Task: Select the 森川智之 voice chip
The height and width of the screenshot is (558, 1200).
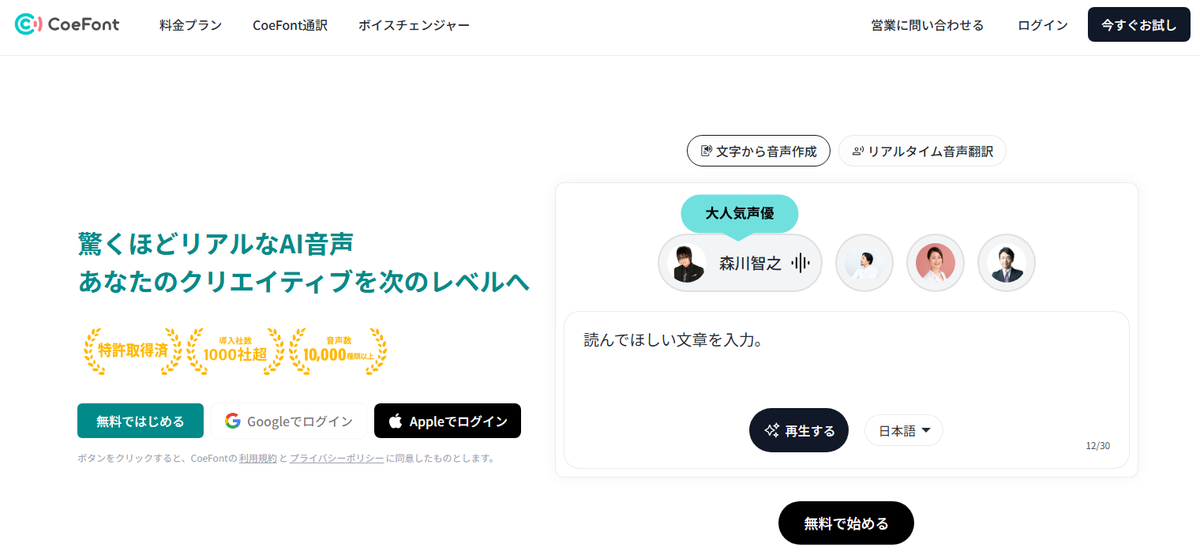Action: [x=740, y=263]
